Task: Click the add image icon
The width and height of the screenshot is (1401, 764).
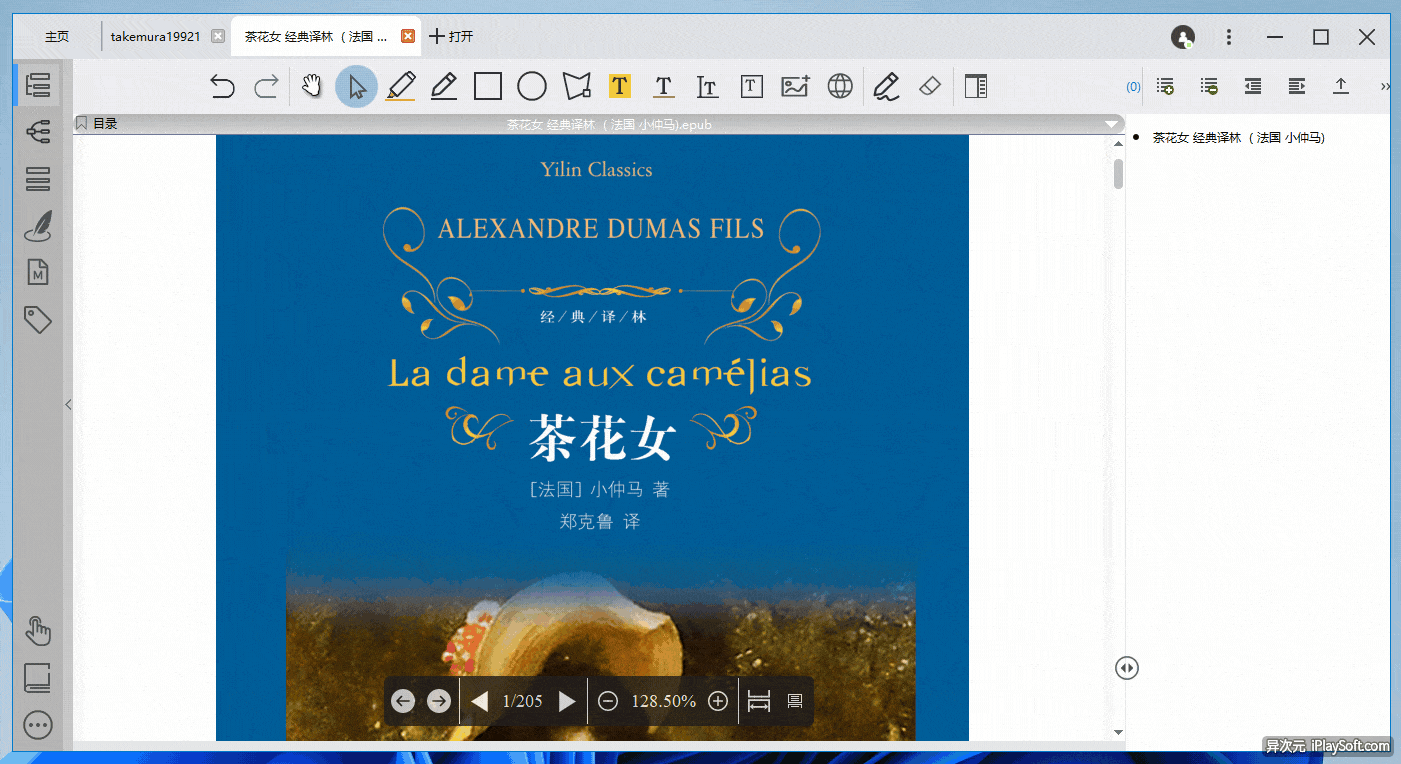Action: point(796,87)
